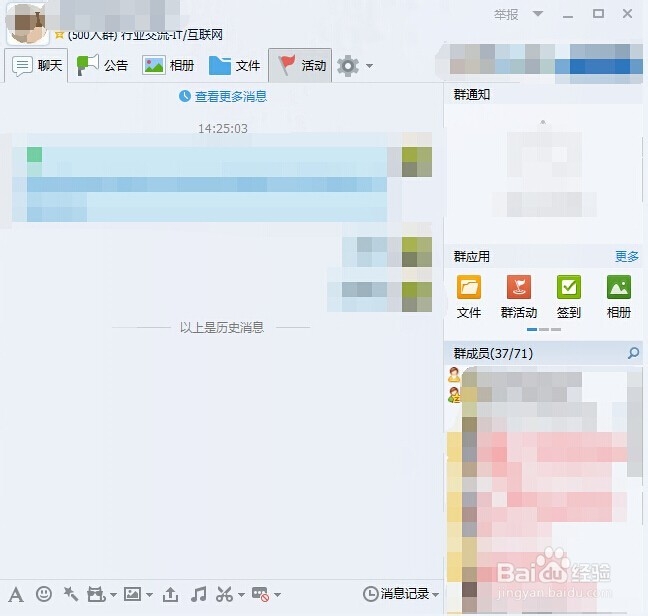This screenshot has width=648, height=616.
Task: Expand the dropdown arrow next to 举报
Action: (x=538, y=14)
